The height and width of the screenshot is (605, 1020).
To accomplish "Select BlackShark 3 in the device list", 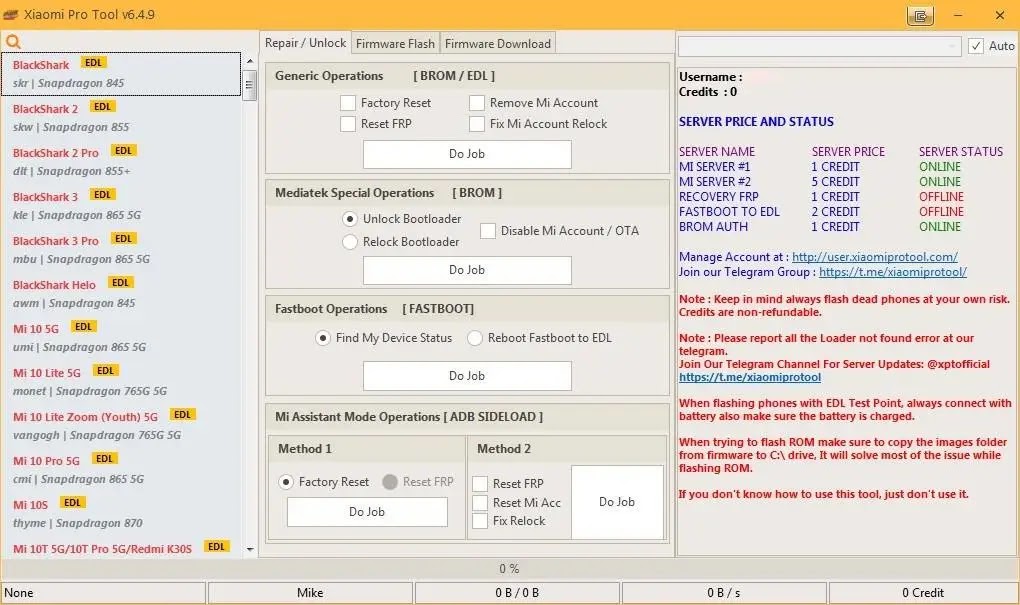I will 121,206.
